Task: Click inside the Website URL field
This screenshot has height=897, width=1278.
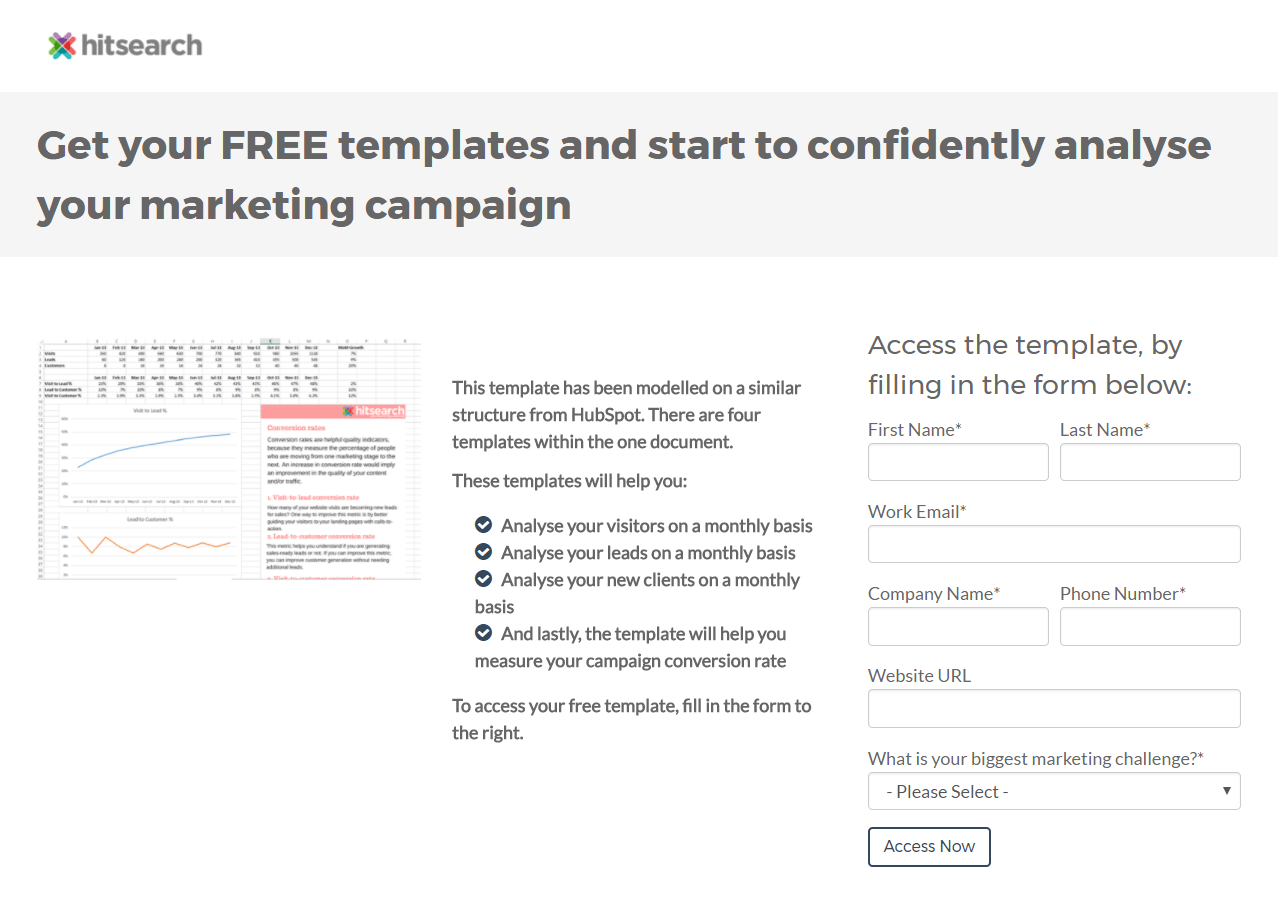Action: (x=1054, y=708)
